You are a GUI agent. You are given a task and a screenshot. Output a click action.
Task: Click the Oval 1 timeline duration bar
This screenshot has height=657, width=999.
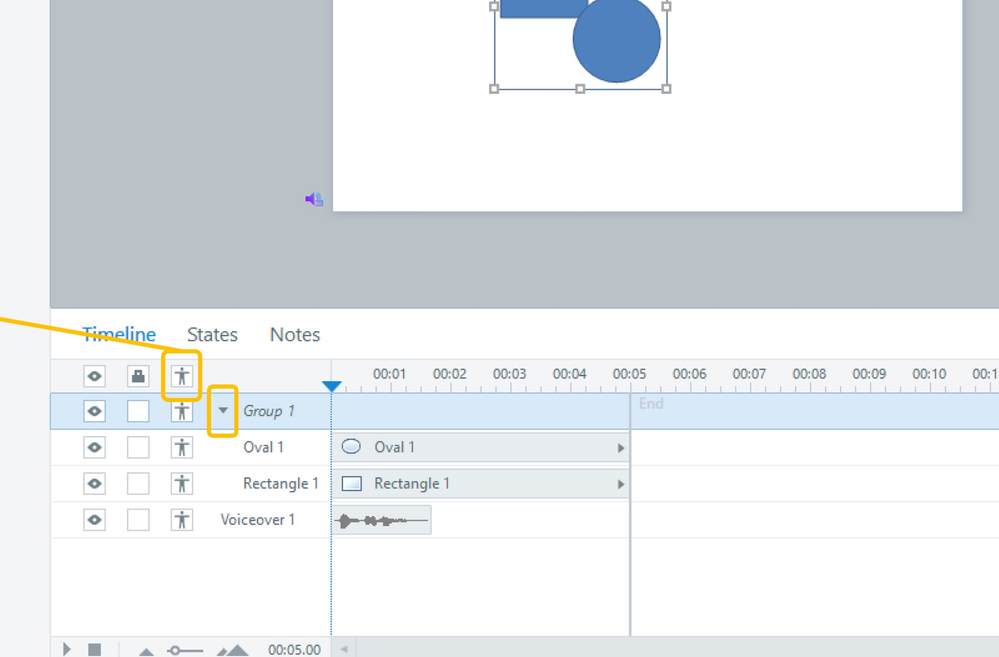coord(480,447)
